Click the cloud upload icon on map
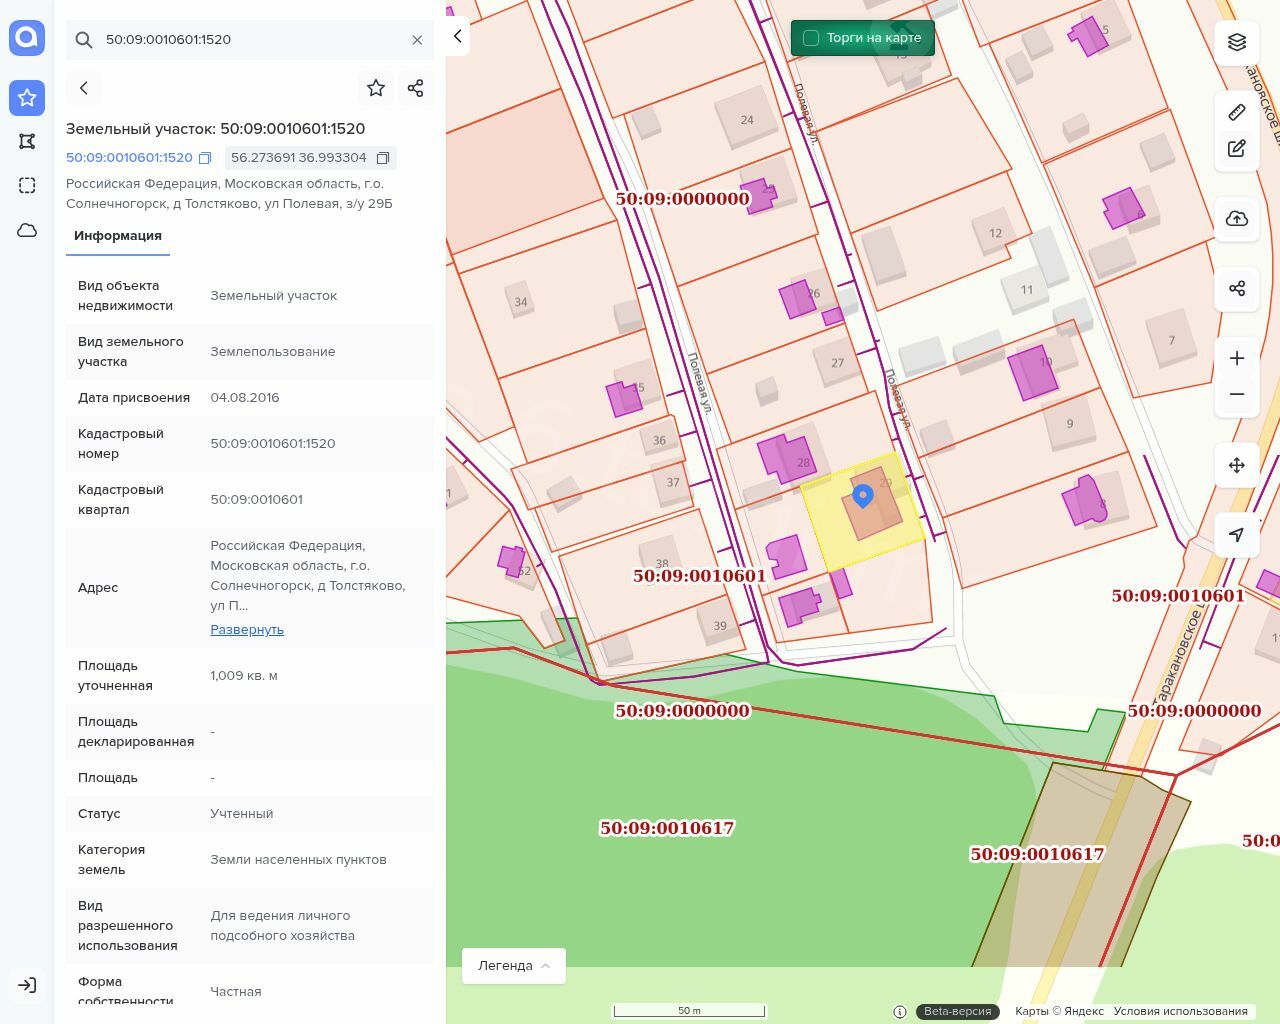The width and height of the screenshot is (1280, 1024). click(1237, 219)
